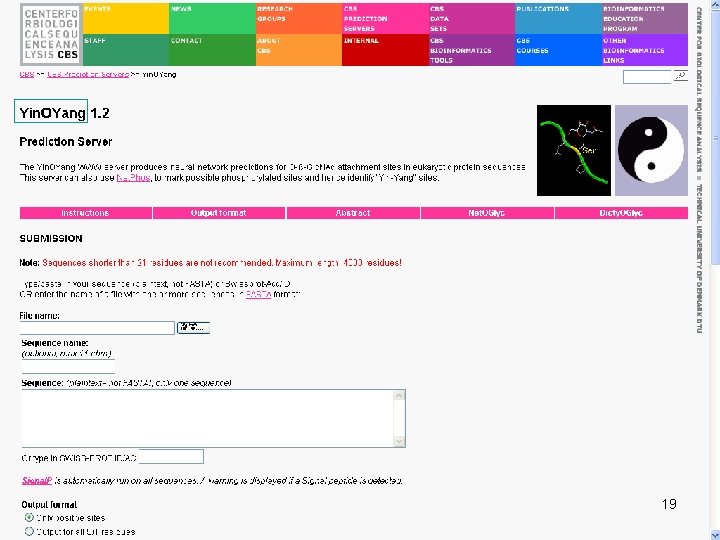
Task: Click the File name input field
Action: (97, 328)
